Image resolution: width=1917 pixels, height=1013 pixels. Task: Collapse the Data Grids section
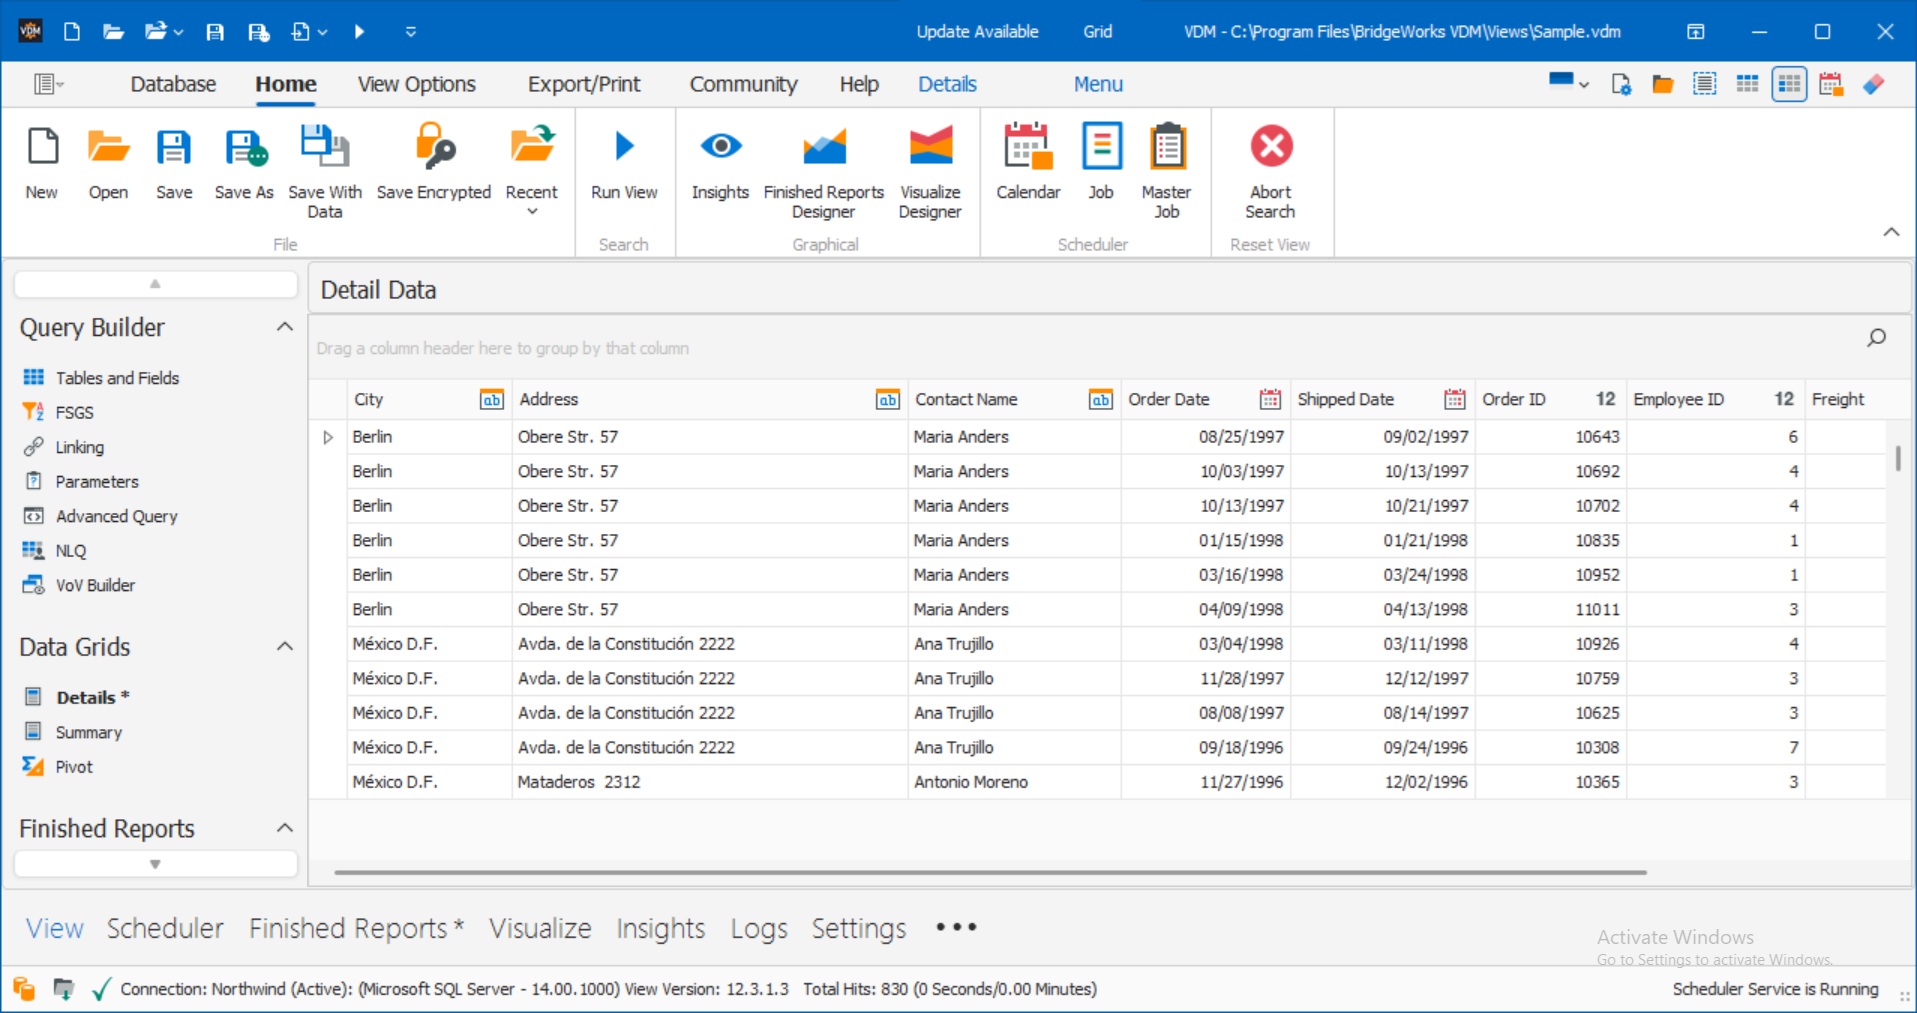284,646
